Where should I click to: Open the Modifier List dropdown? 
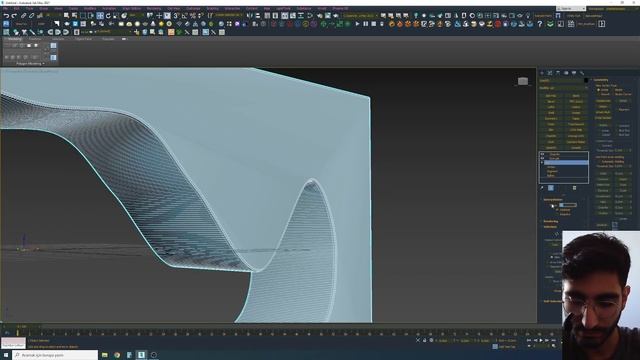(564, 88)
